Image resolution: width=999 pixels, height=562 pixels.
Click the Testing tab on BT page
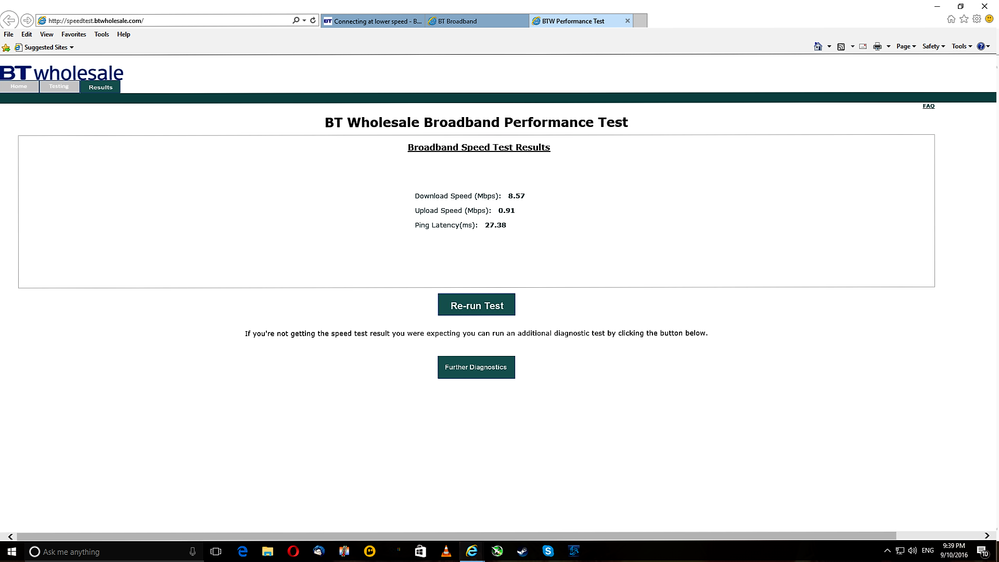pos(59,87)
